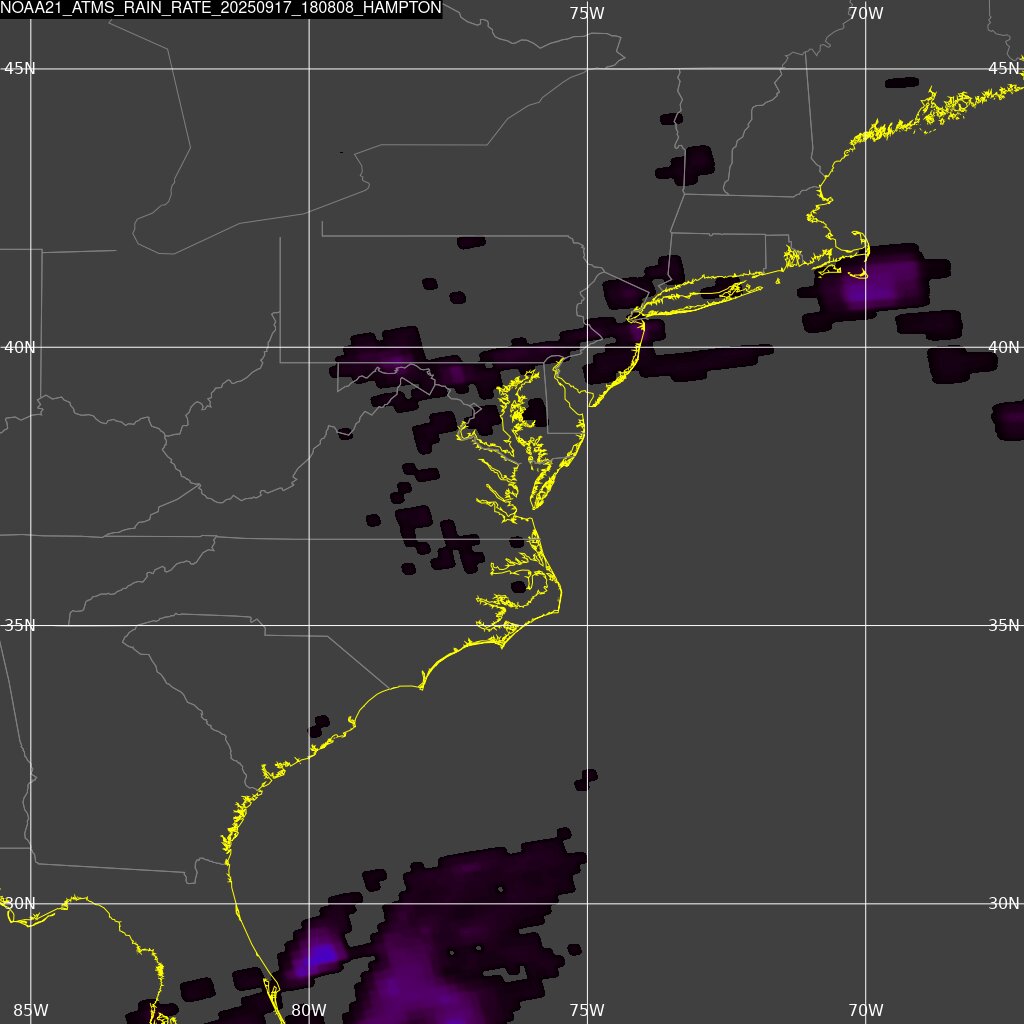The image size is (1024, 1024).
Task: Select the 45N latitude label on the left edge
Action: [20, 69]
